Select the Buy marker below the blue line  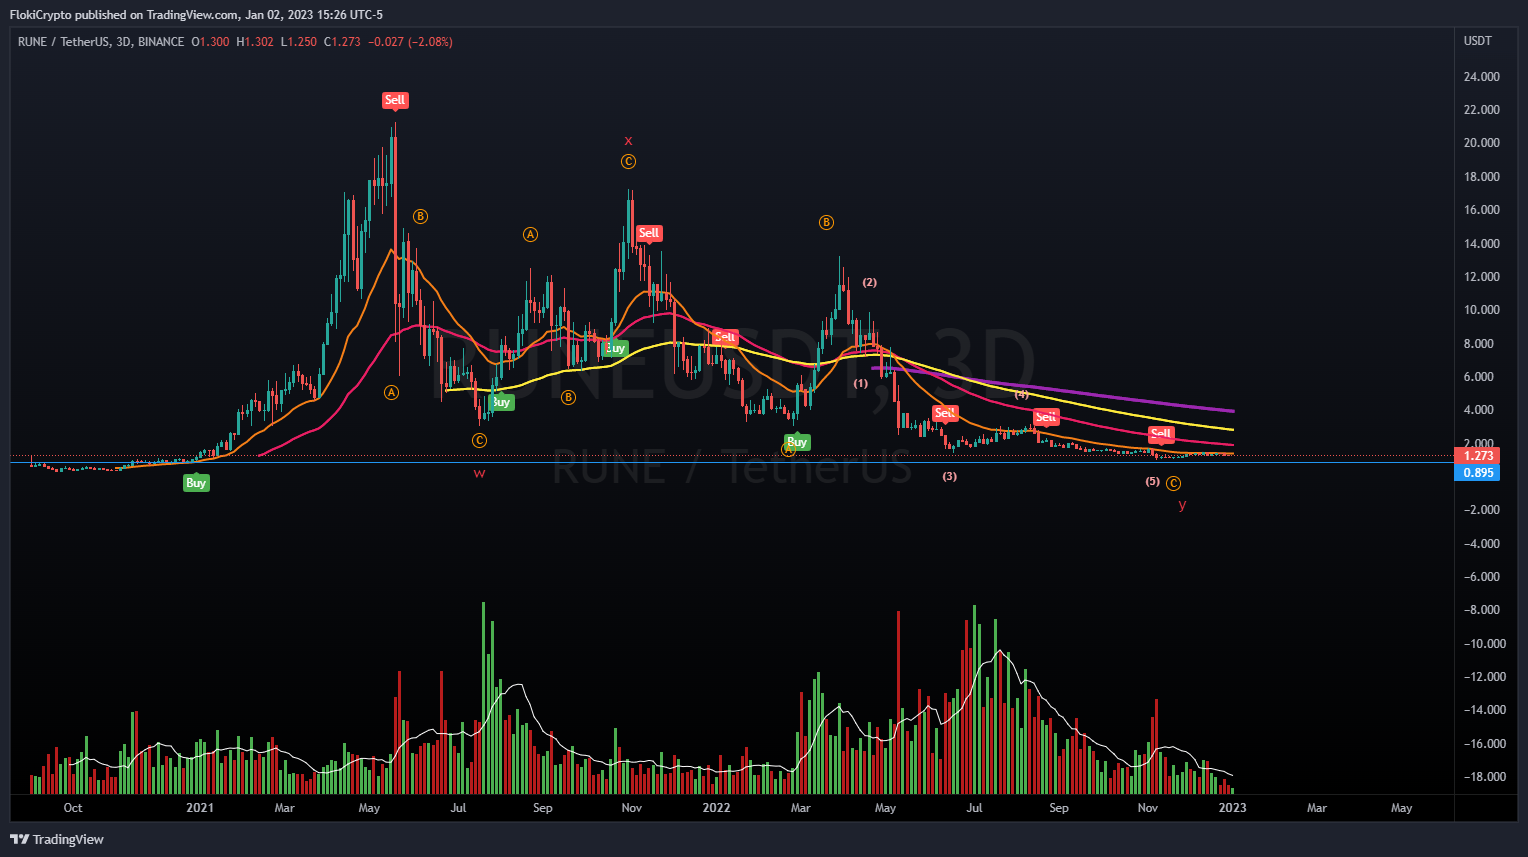pyautogui.click(x=196, y=483)
